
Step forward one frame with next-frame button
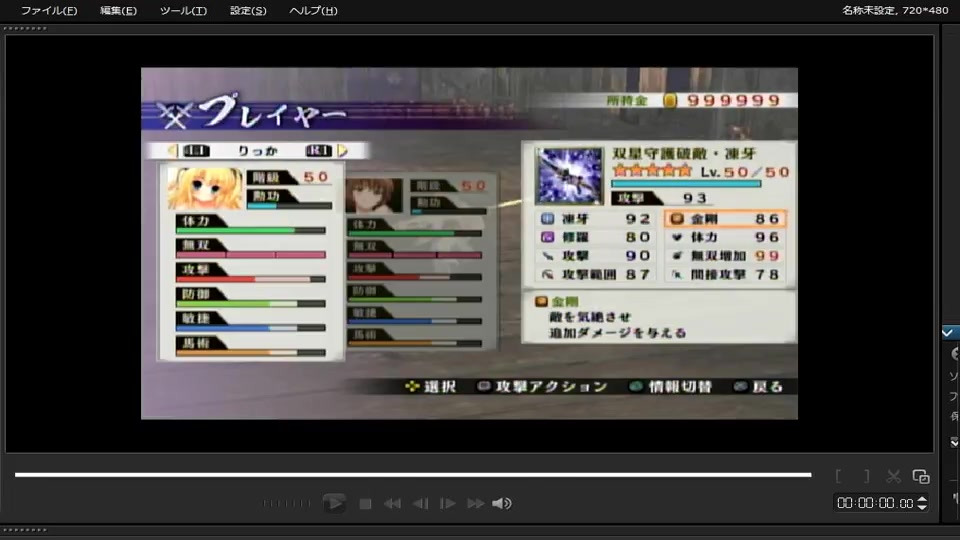click(448, 503)
